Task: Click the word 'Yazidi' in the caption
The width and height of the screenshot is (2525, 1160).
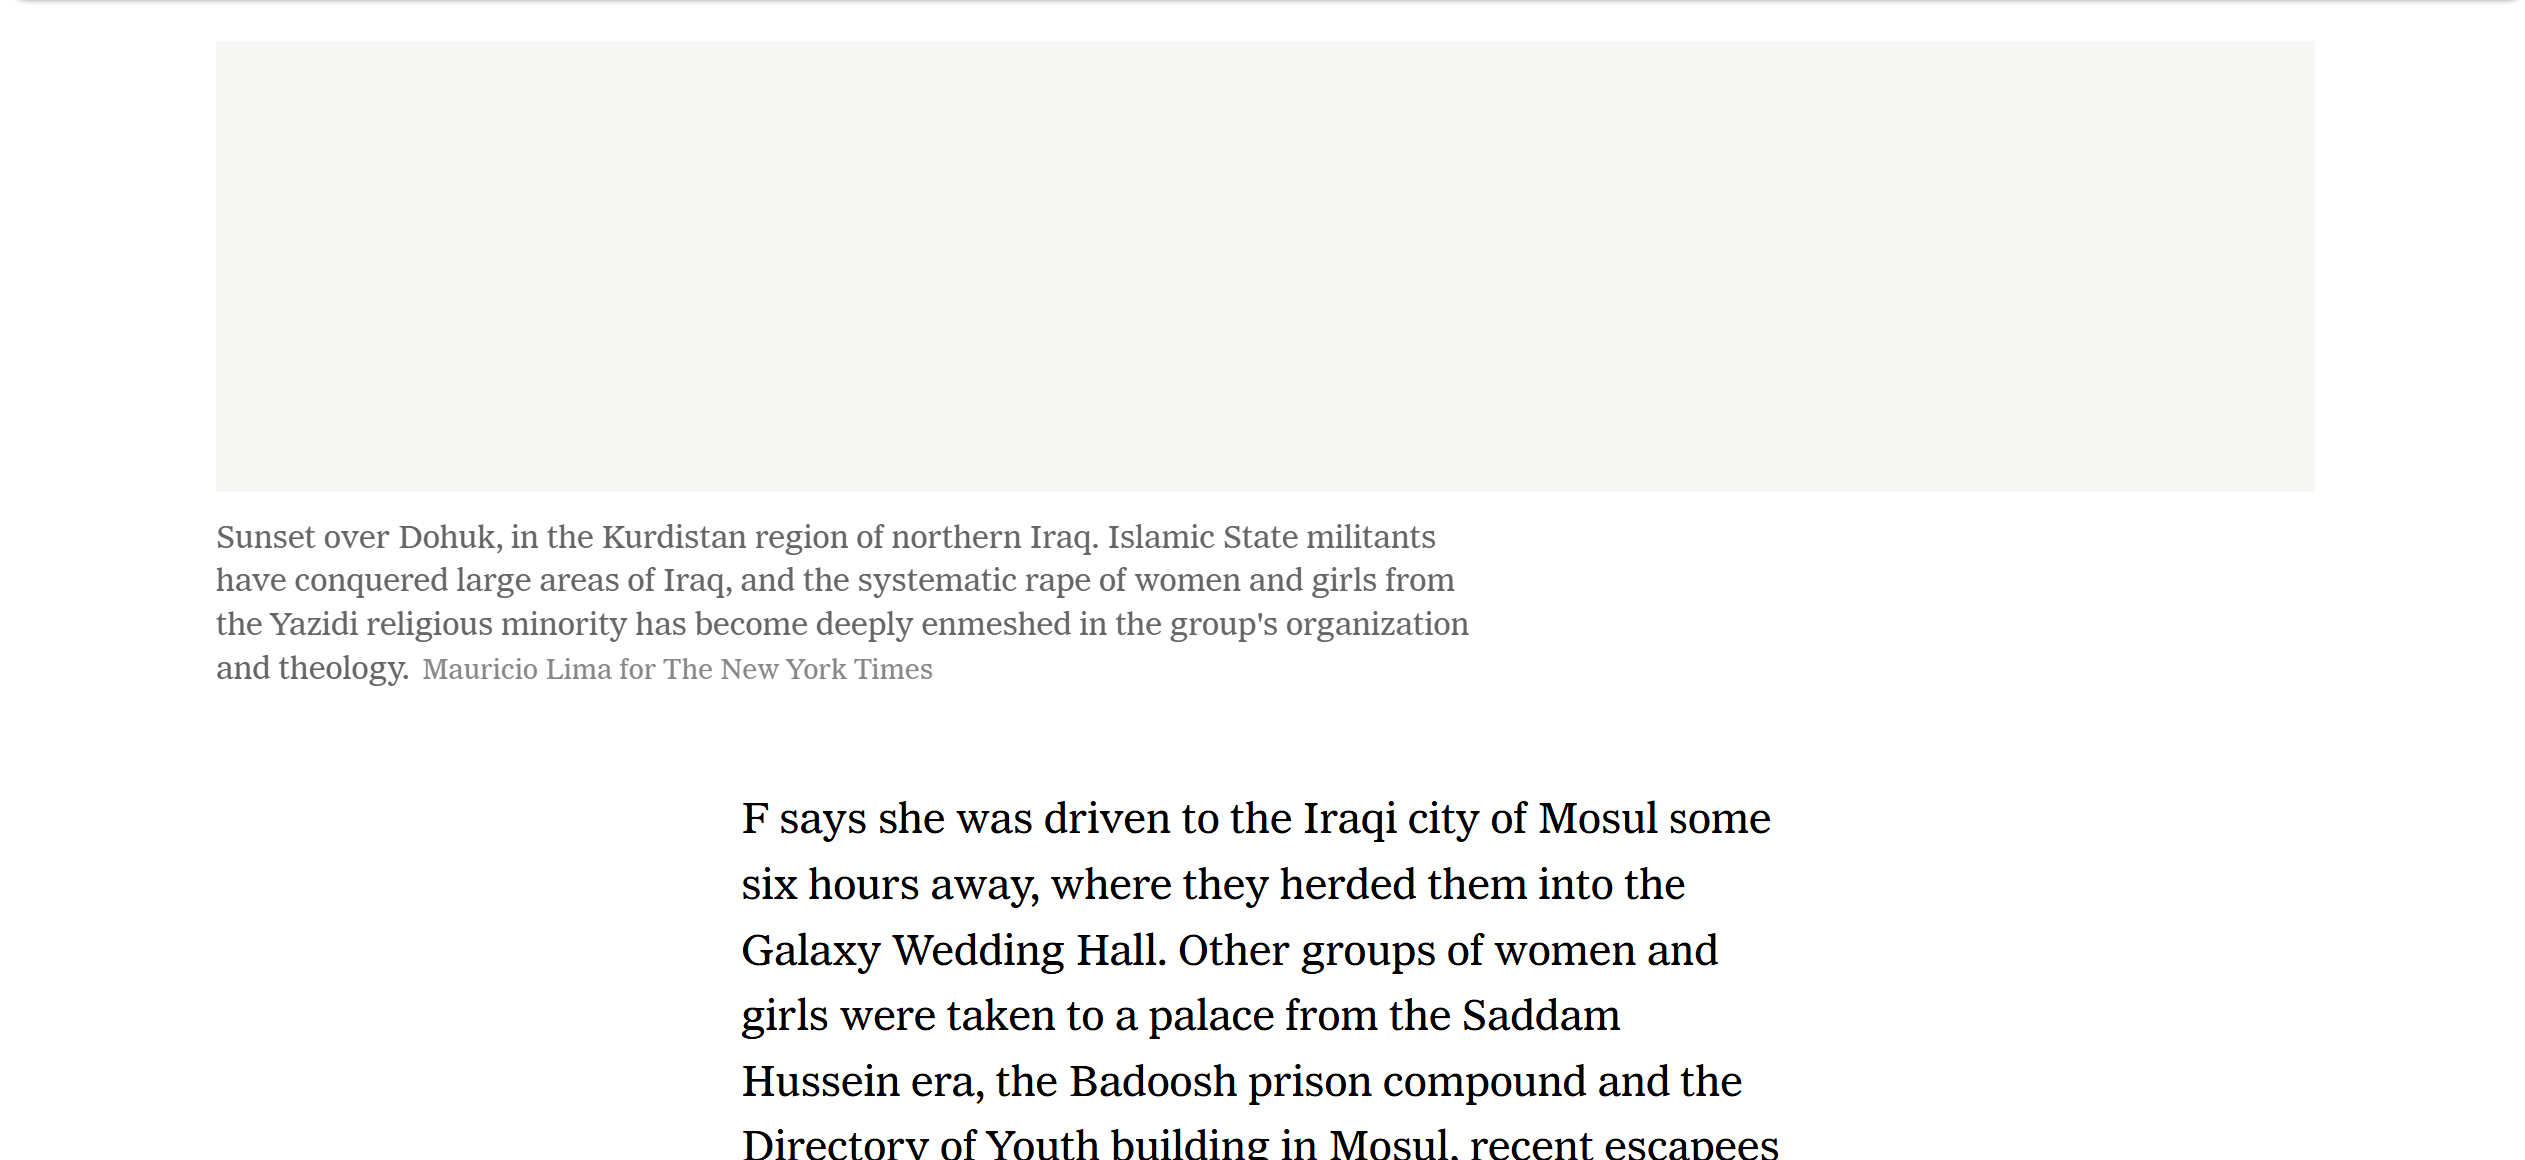Action: [x=314, y=624]
